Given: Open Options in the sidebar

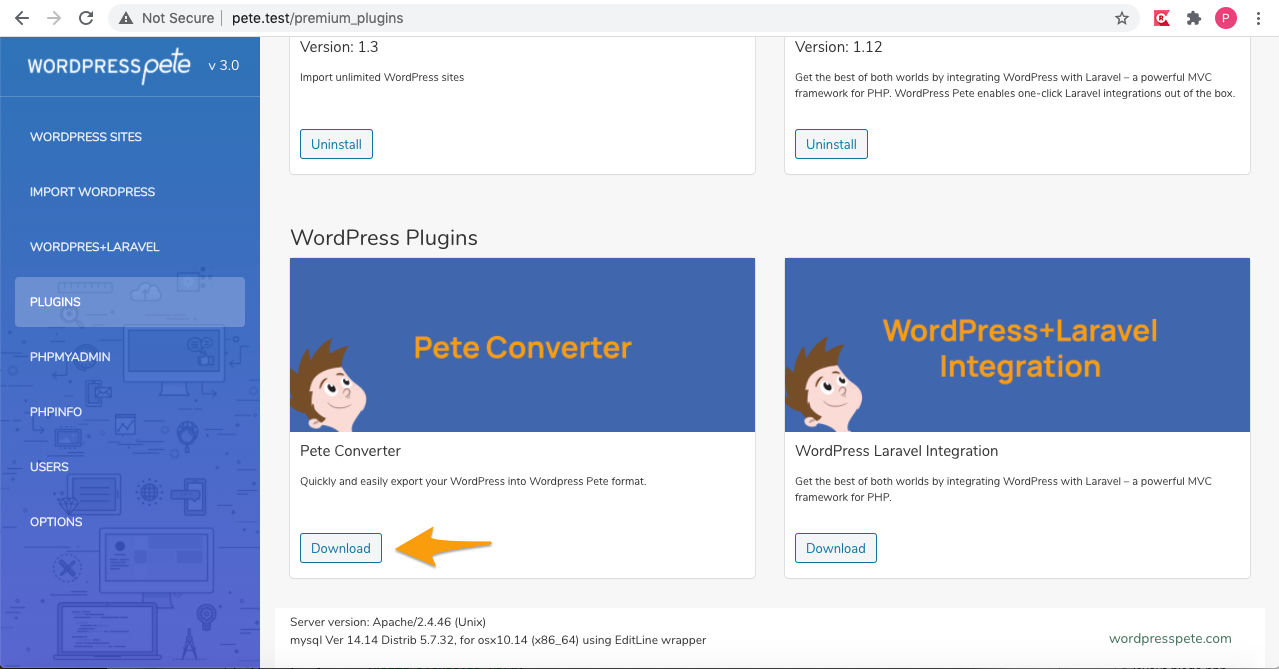Looking at the screenshot, I should click(x=56, y=522).
